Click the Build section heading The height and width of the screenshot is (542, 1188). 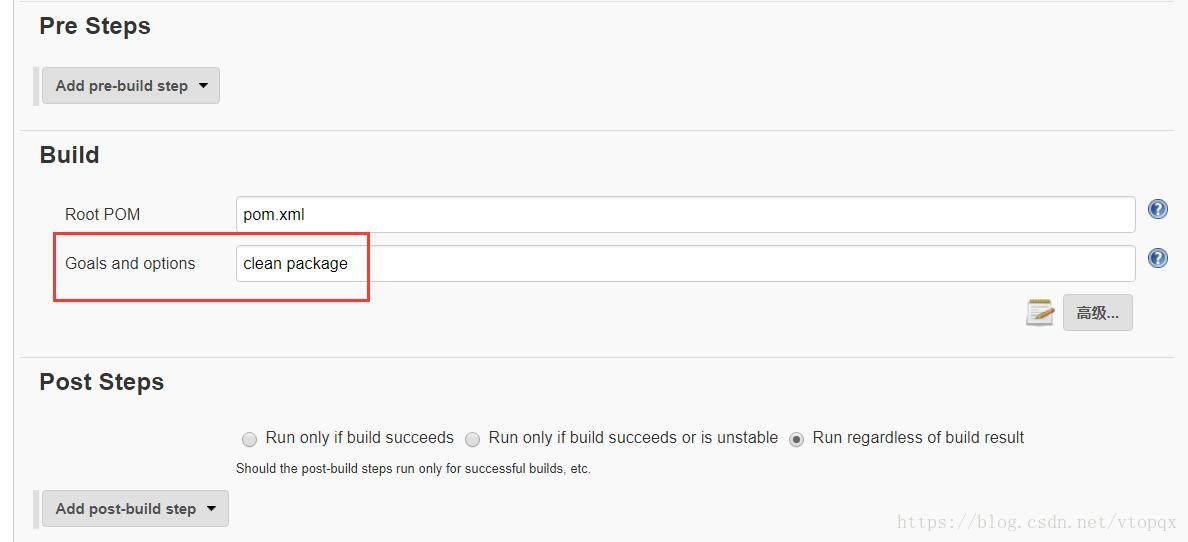pos(69,155)
